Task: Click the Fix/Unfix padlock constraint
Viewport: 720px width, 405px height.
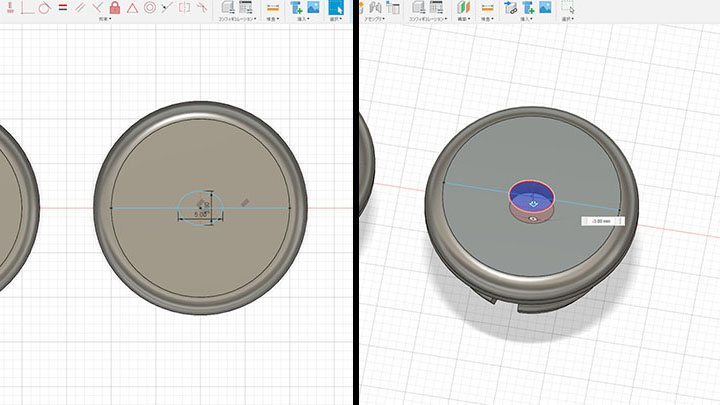Action: click(x=115, y=7)
